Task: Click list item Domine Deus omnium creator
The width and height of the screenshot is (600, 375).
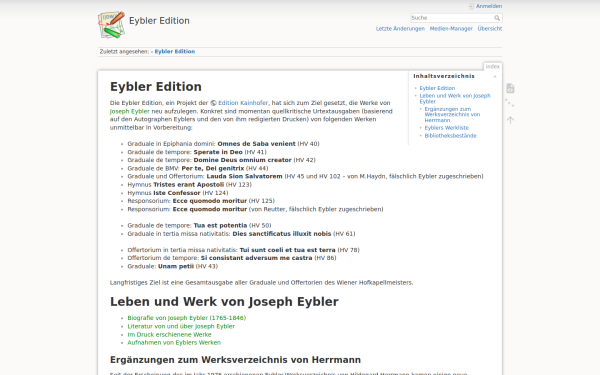Action: coord(221,160)
